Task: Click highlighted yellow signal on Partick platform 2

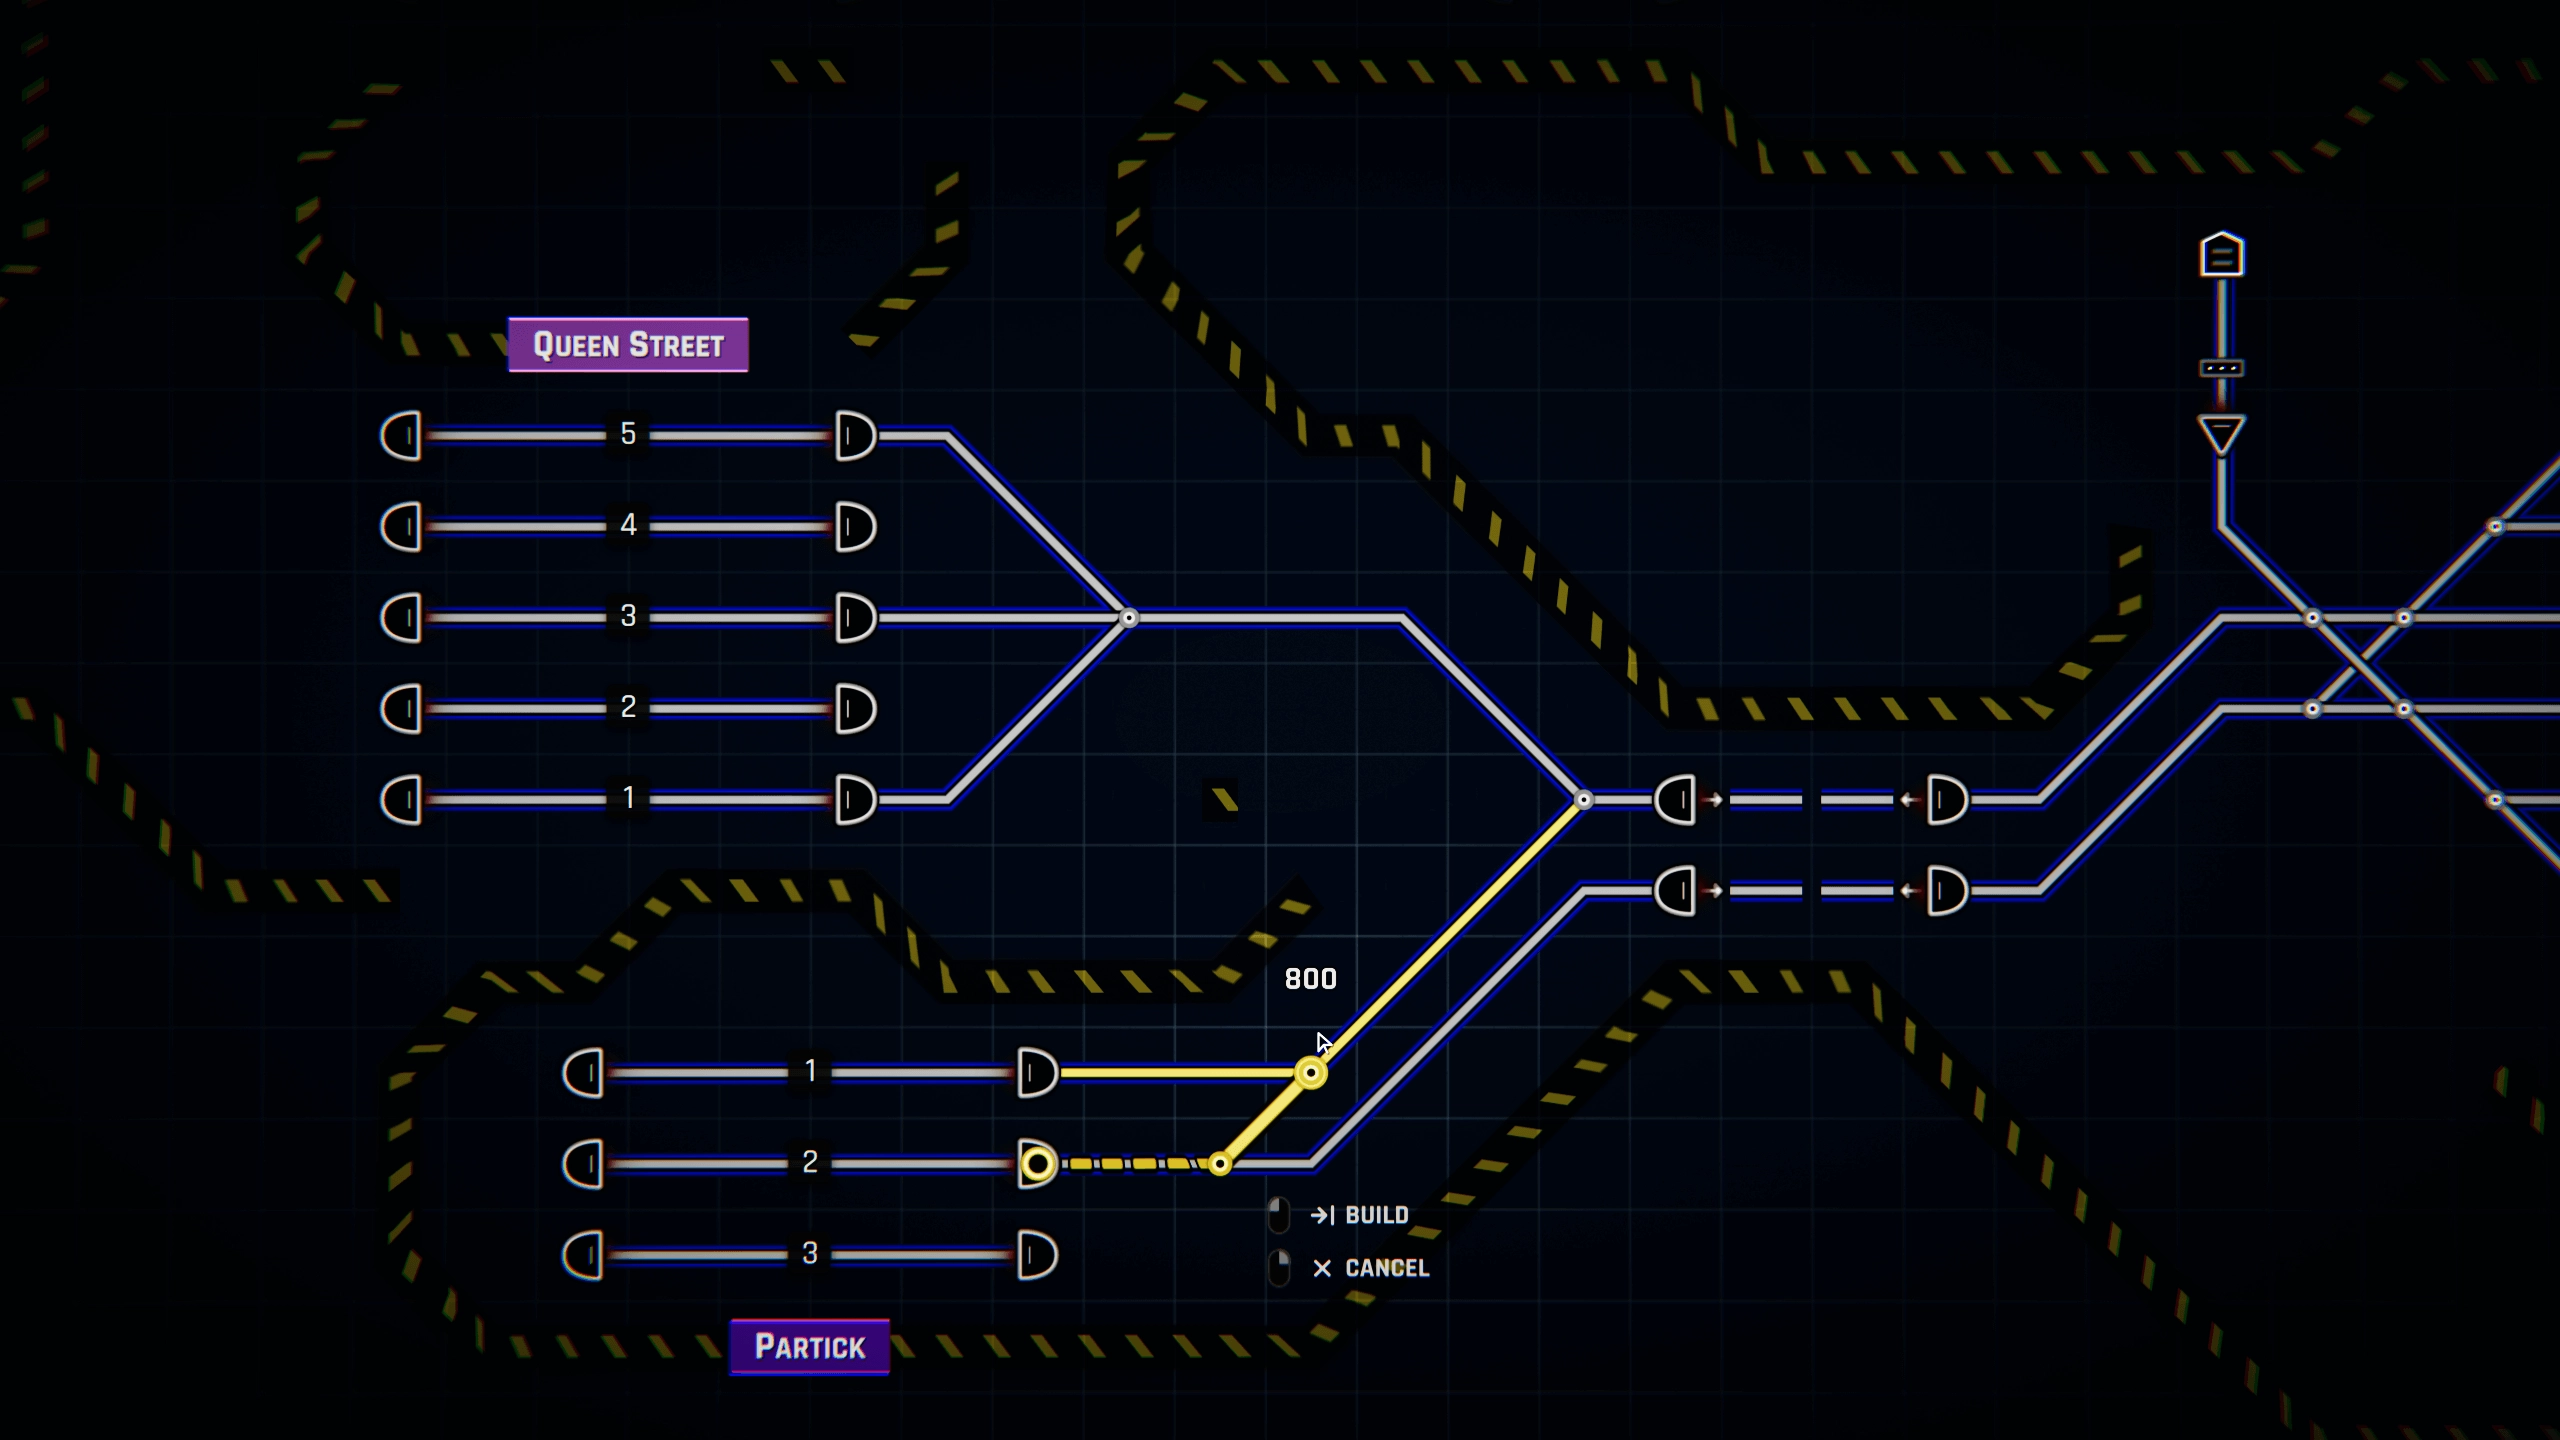Action: click(x=1037, y=1164)
